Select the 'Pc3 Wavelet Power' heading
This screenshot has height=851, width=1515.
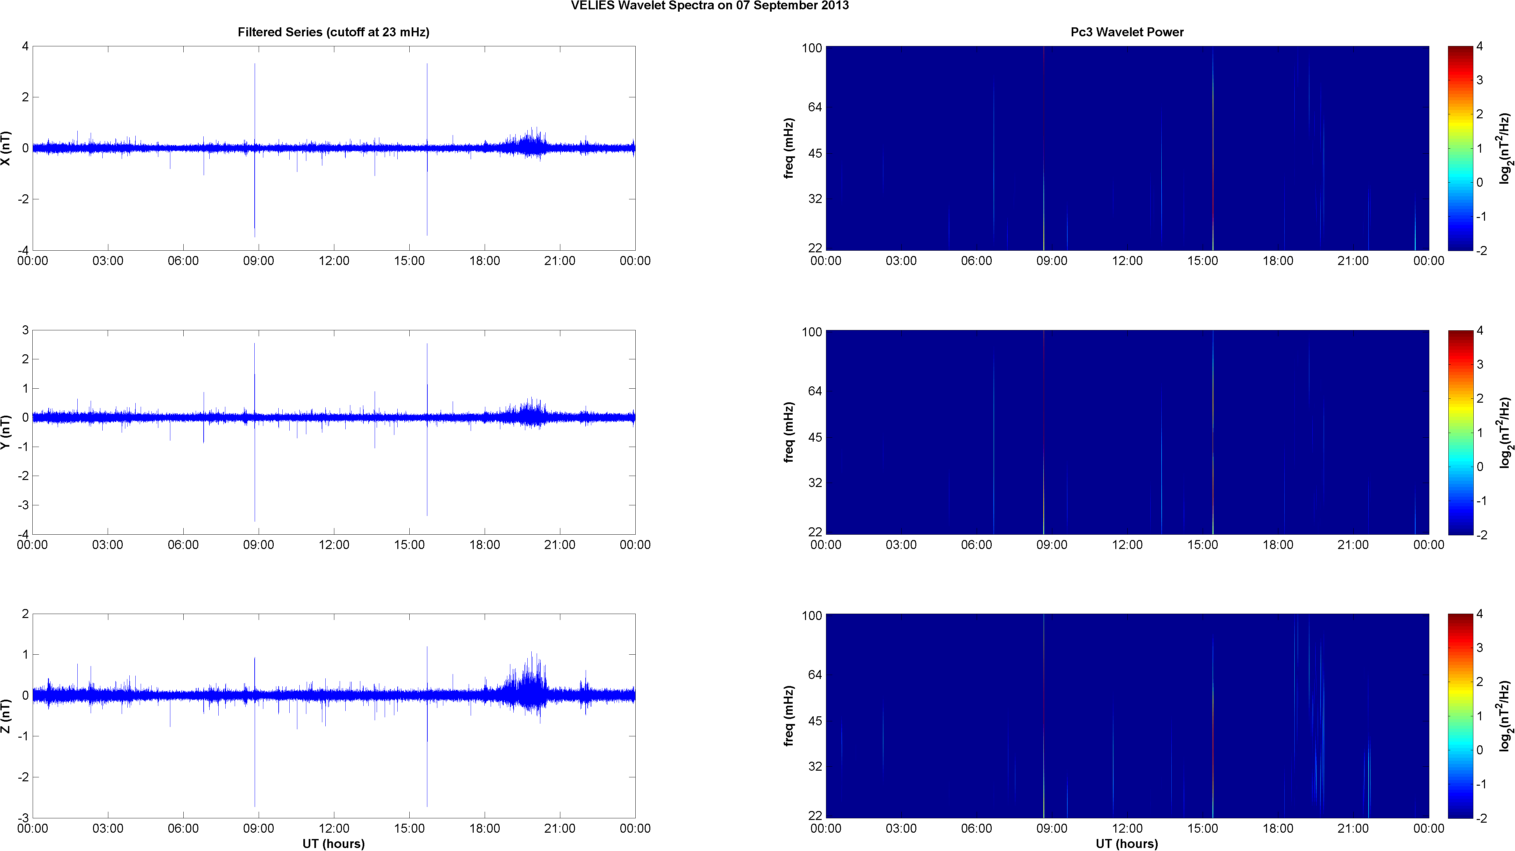tap(1127, 32)
